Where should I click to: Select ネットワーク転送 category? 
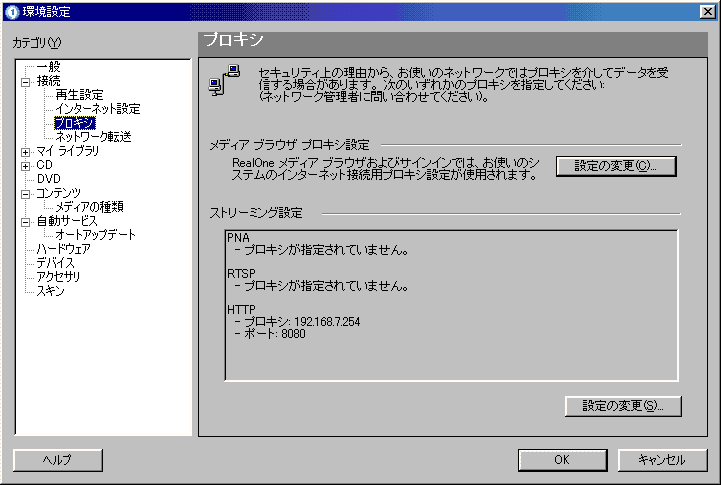coord(93,137)
